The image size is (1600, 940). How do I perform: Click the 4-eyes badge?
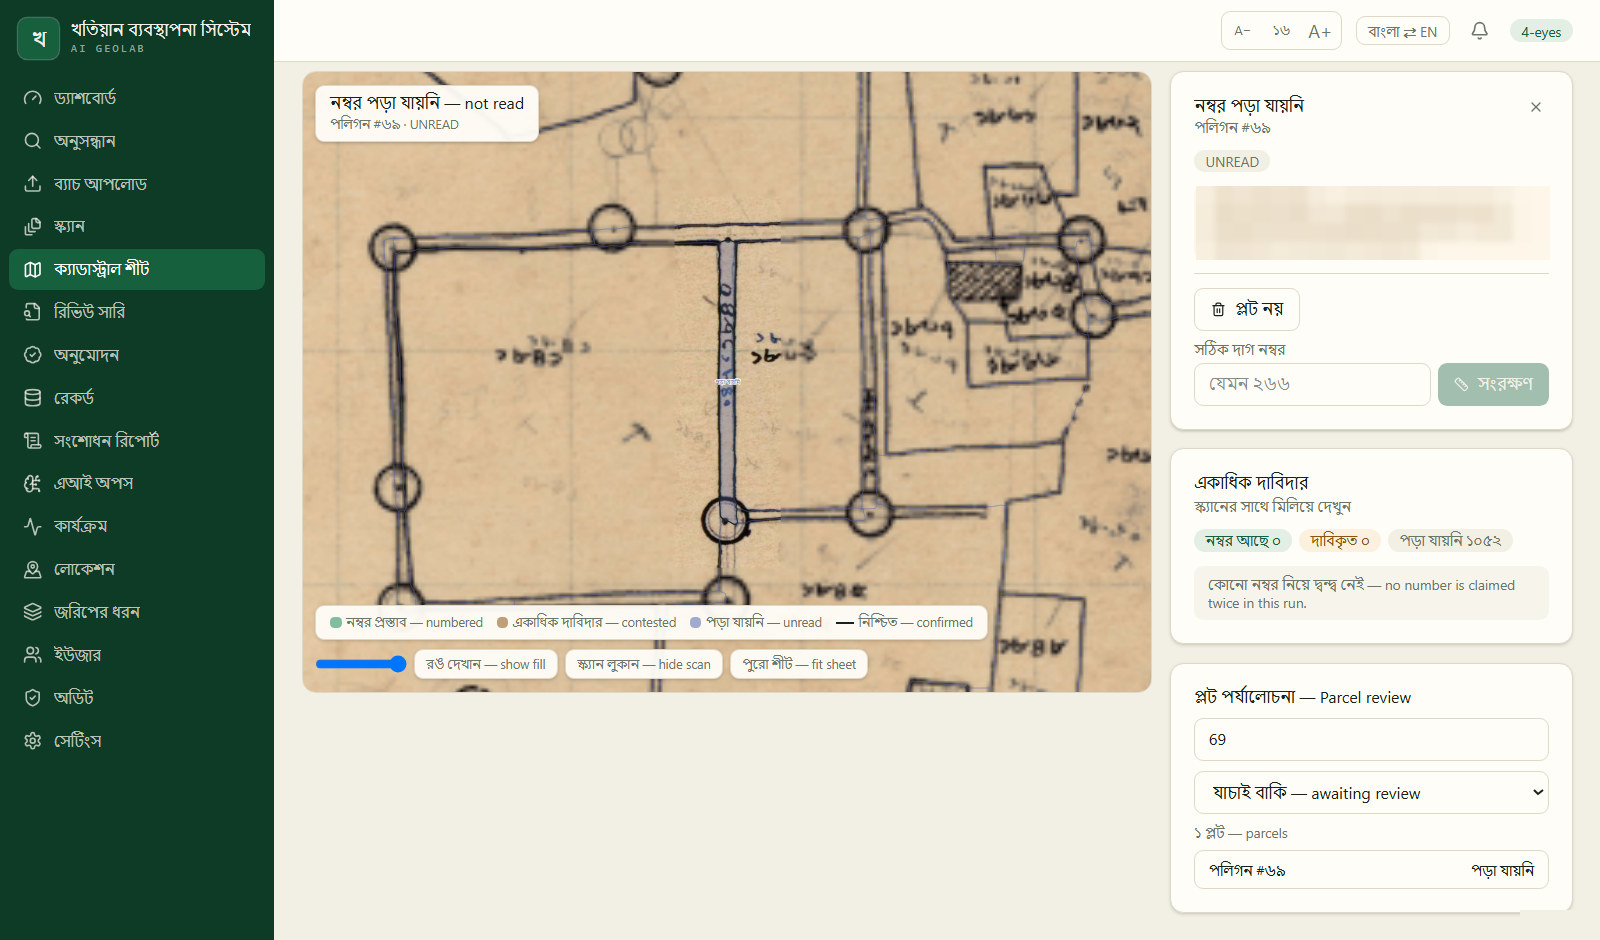1541,32
